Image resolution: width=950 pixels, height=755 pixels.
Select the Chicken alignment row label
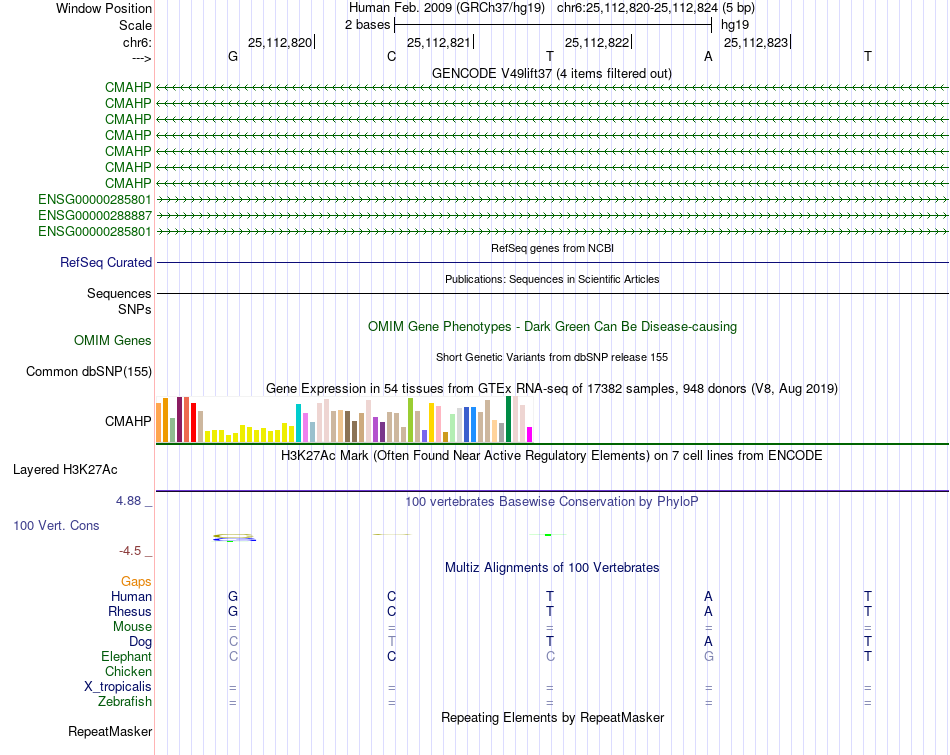coord(128,671)
